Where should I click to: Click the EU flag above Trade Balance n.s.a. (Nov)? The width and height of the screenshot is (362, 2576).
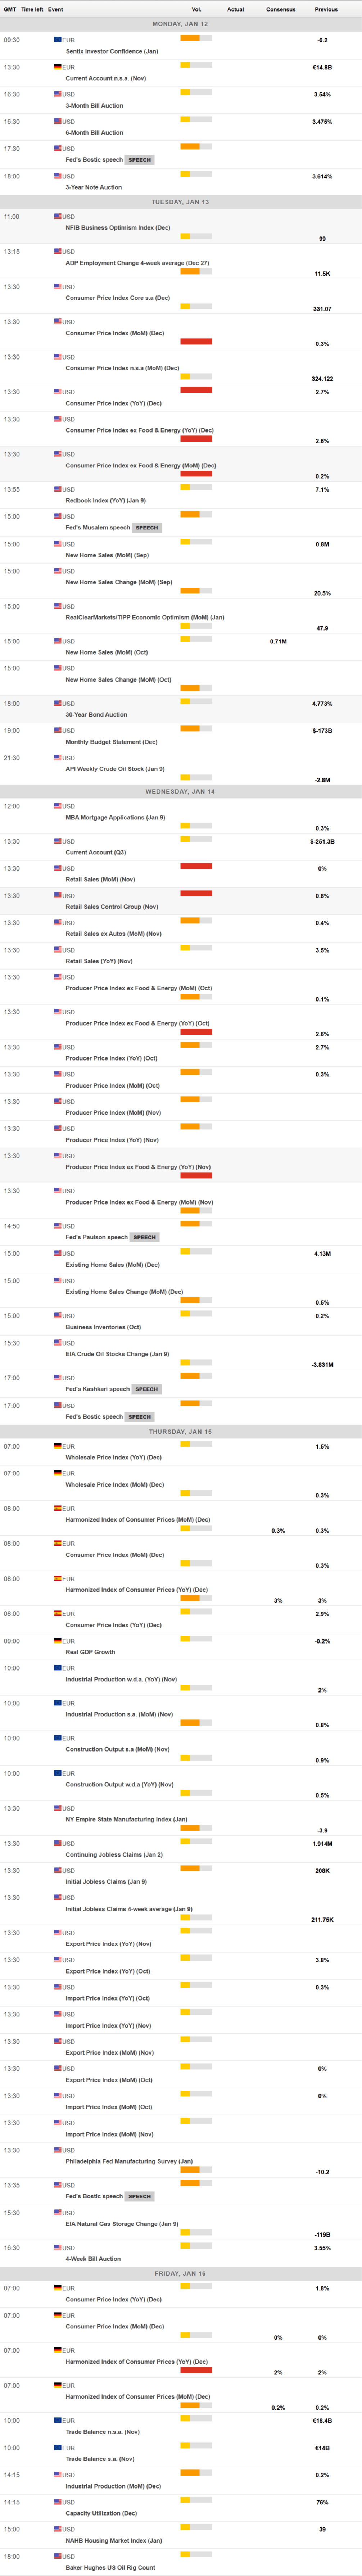[x=58, y=2420]
